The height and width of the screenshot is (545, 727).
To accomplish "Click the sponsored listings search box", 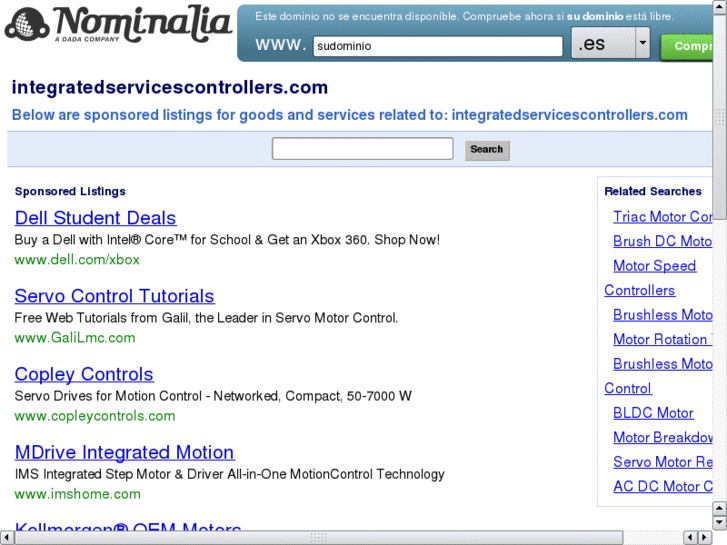I will (363, 149).
